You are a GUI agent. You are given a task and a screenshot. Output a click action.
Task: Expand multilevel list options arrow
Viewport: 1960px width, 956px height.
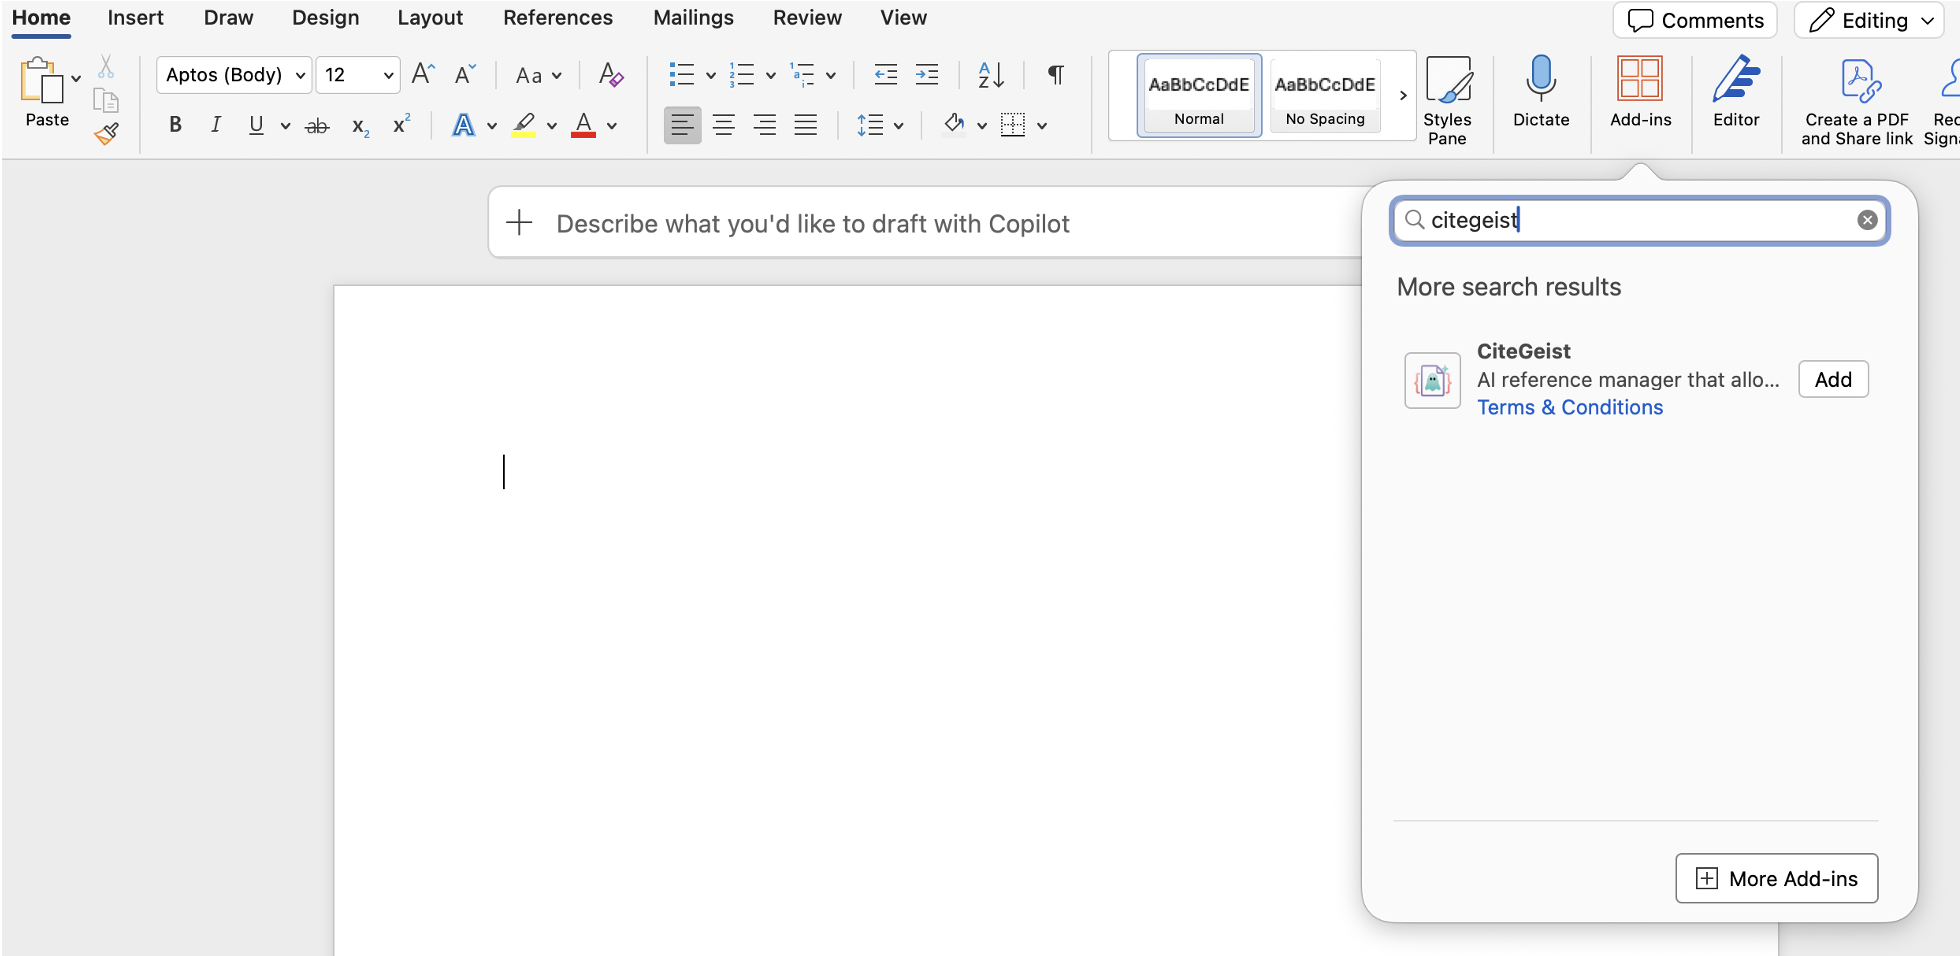coord(831,75)
